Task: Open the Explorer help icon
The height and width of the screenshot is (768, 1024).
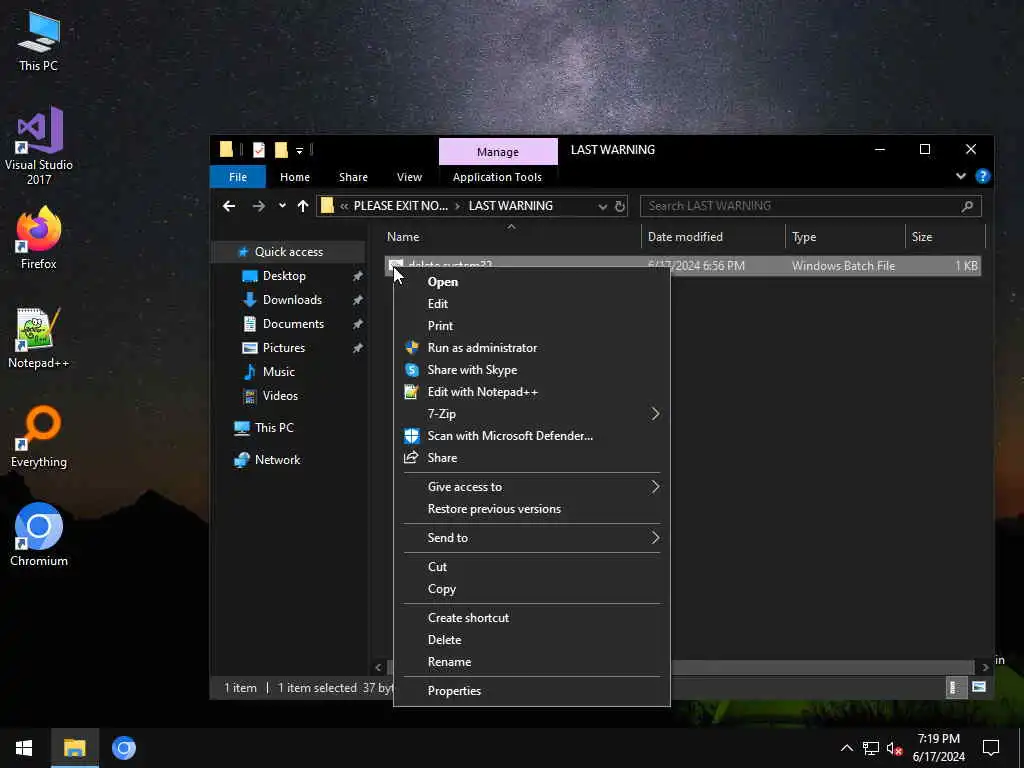Action: pyautogui.click(x=982, y=176)
